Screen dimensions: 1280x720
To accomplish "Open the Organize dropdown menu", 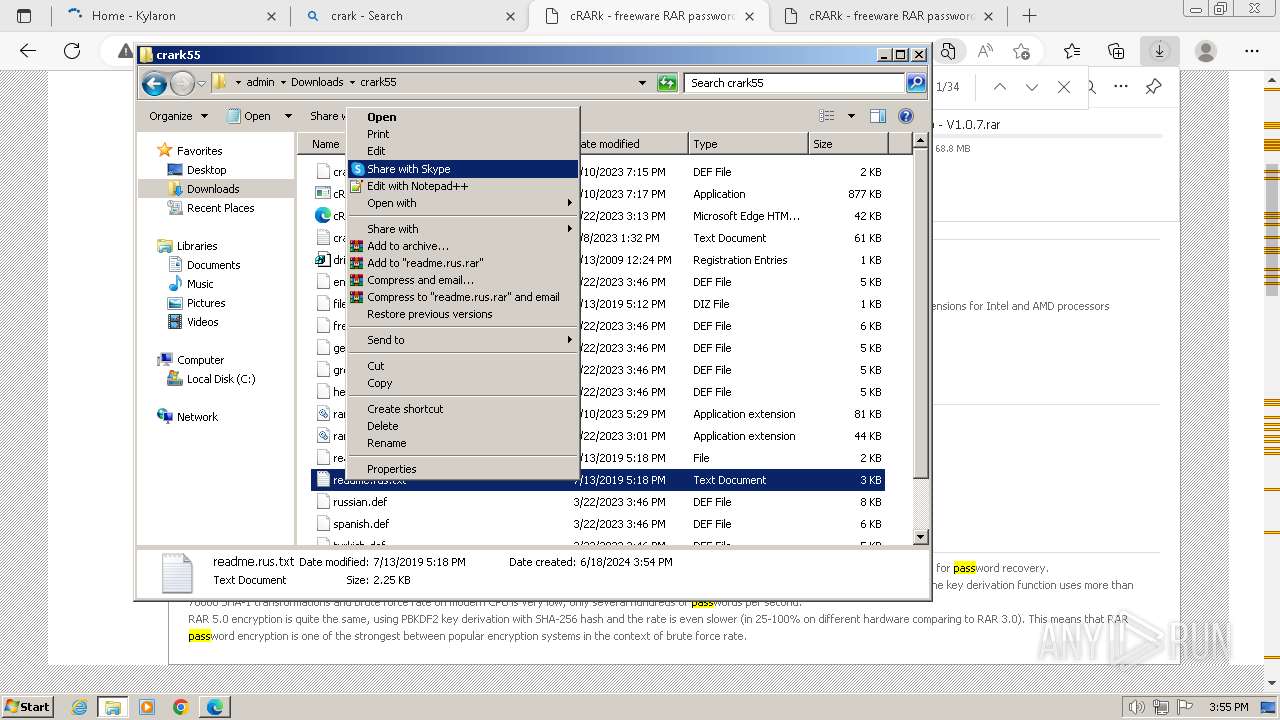I will click(x=178, y=116).
